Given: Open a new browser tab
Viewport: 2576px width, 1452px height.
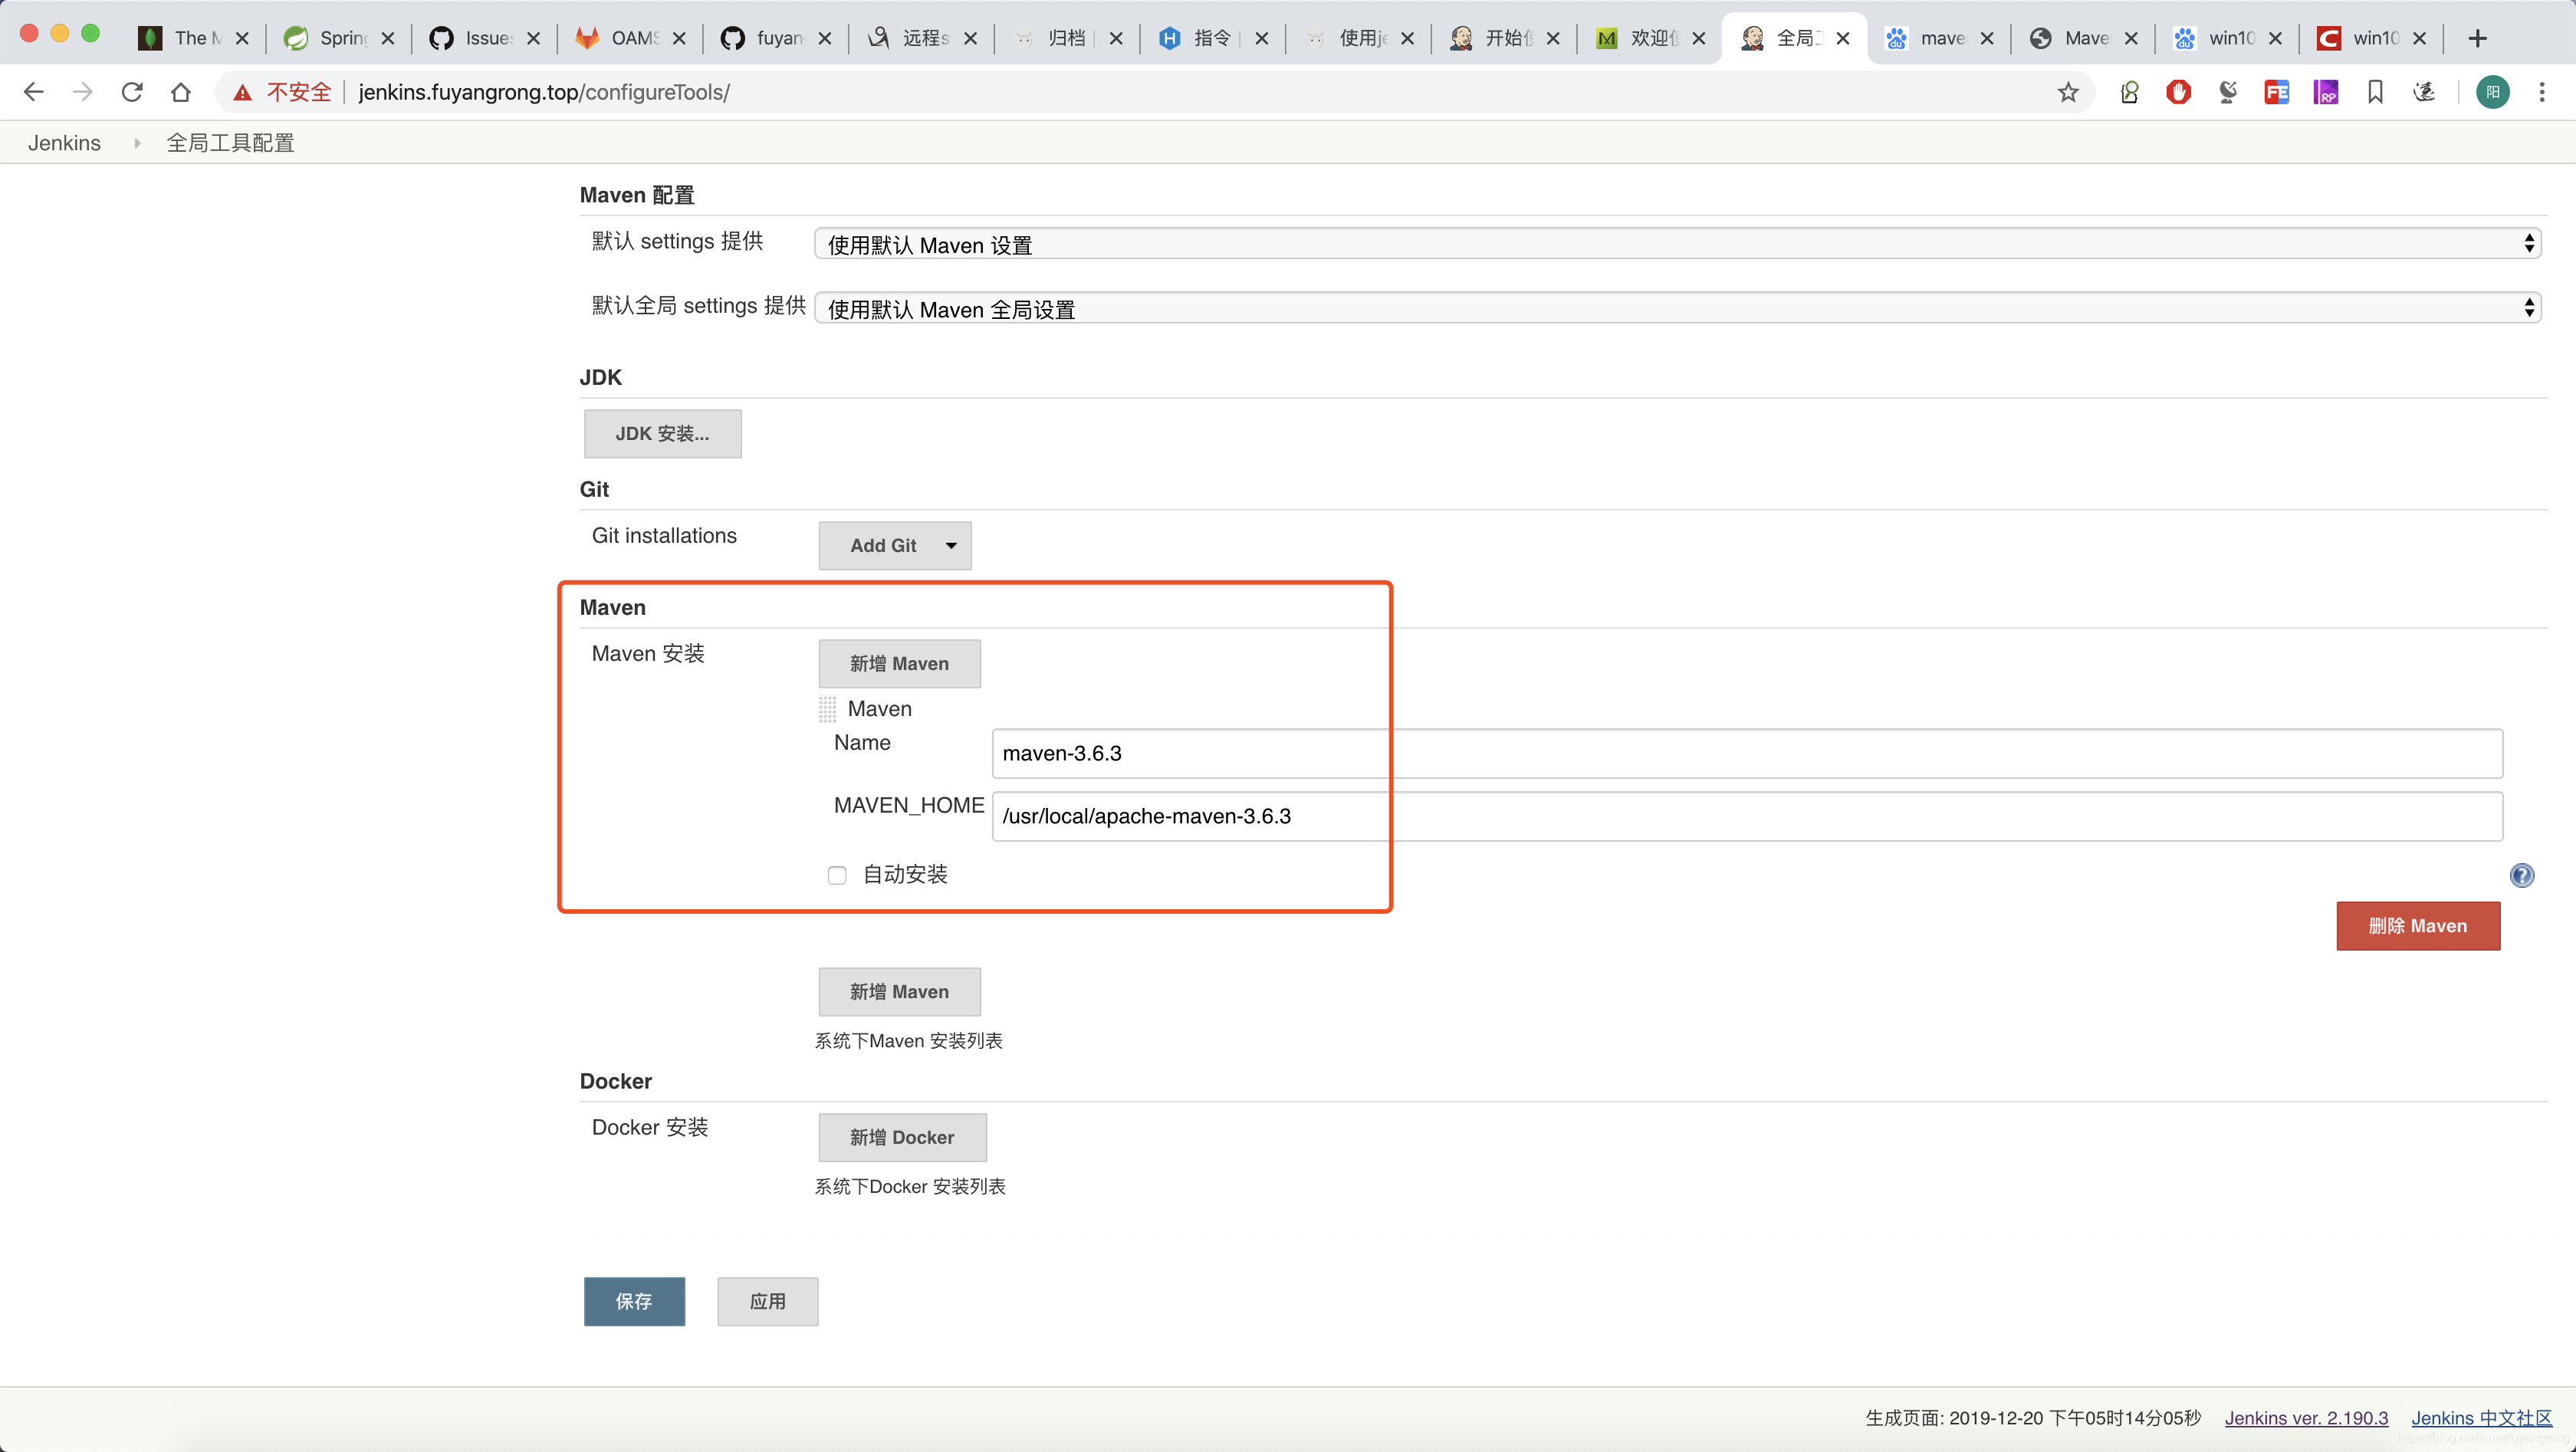Looking at the screenshot, I should coord(2477,38).
